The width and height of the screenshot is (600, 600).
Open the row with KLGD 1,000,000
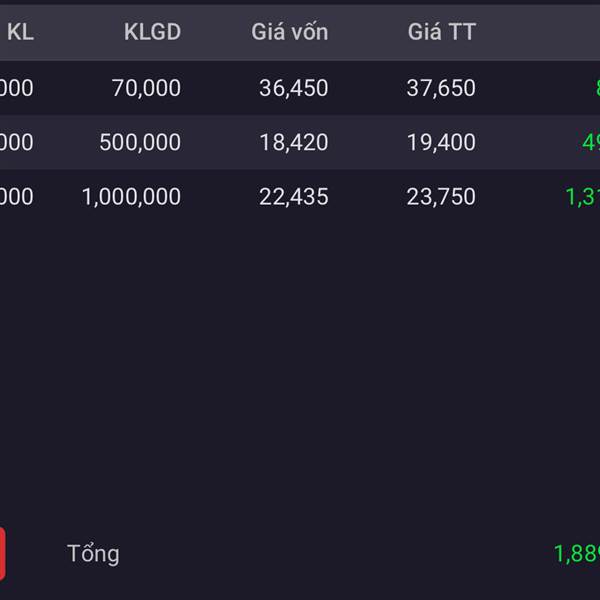point(300,196)
